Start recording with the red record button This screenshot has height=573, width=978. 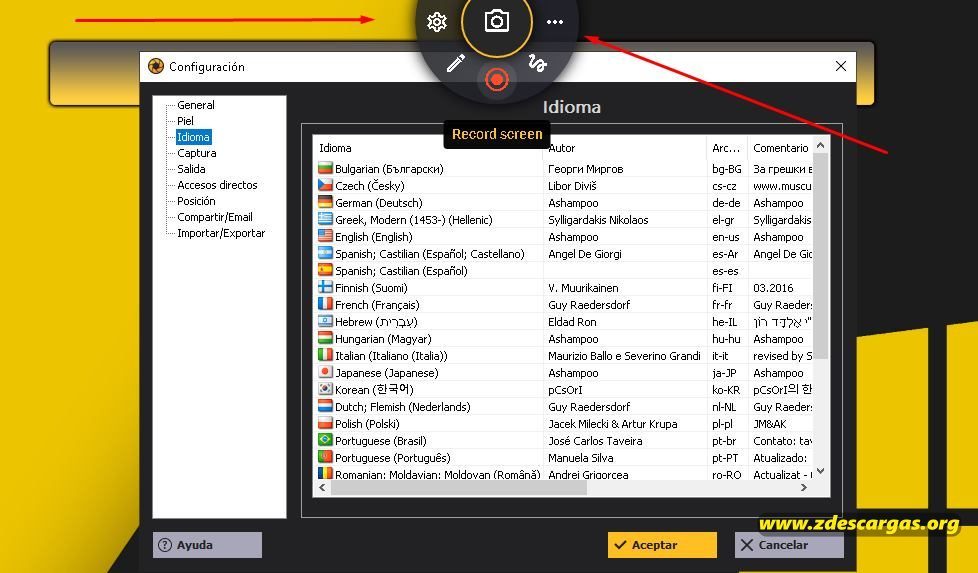coord(496,80)
